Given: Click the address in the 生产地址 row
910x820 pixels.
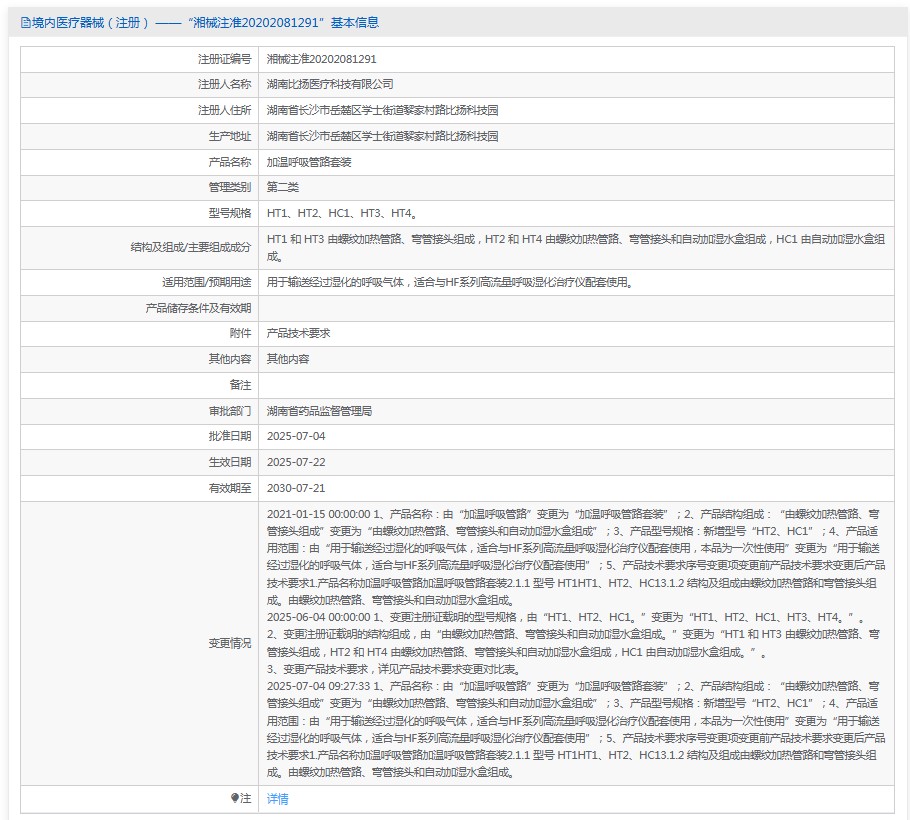Looking at the screenshot, I should click(382, 136).
